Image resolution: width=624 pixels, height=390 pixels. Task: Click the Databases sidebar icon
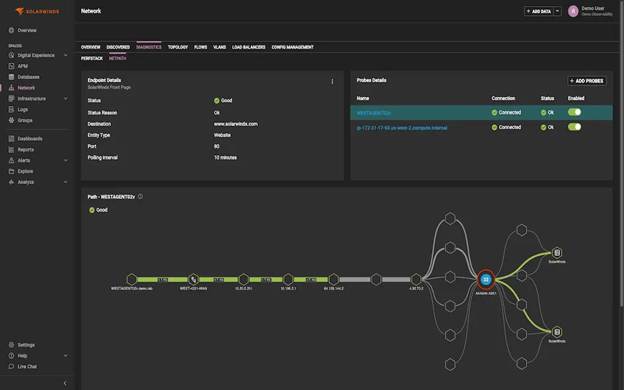click(x=12, y=77)
